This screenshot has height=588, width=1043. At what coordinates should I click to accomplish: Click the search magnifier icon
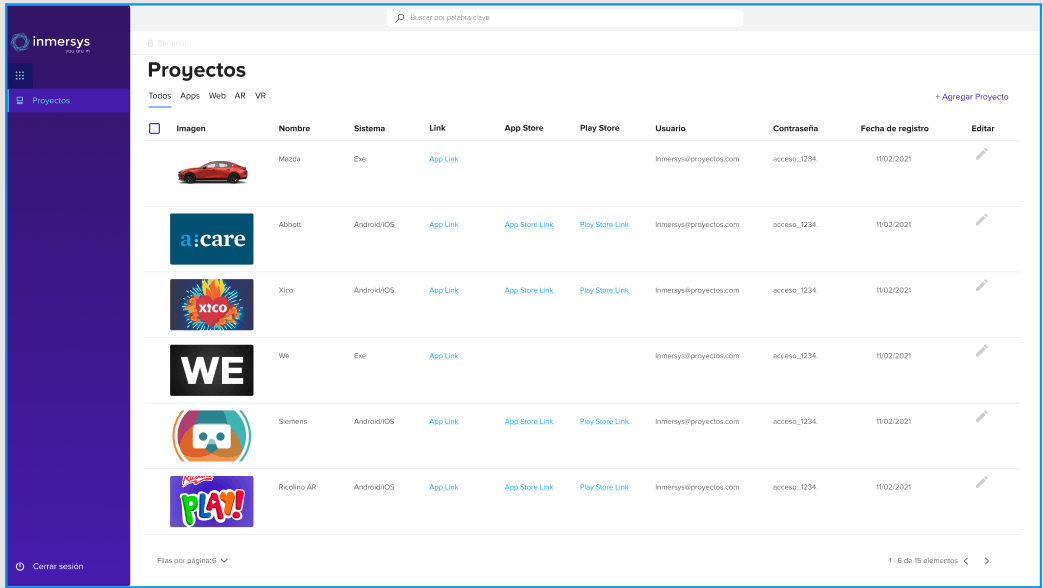click(399, 17)
